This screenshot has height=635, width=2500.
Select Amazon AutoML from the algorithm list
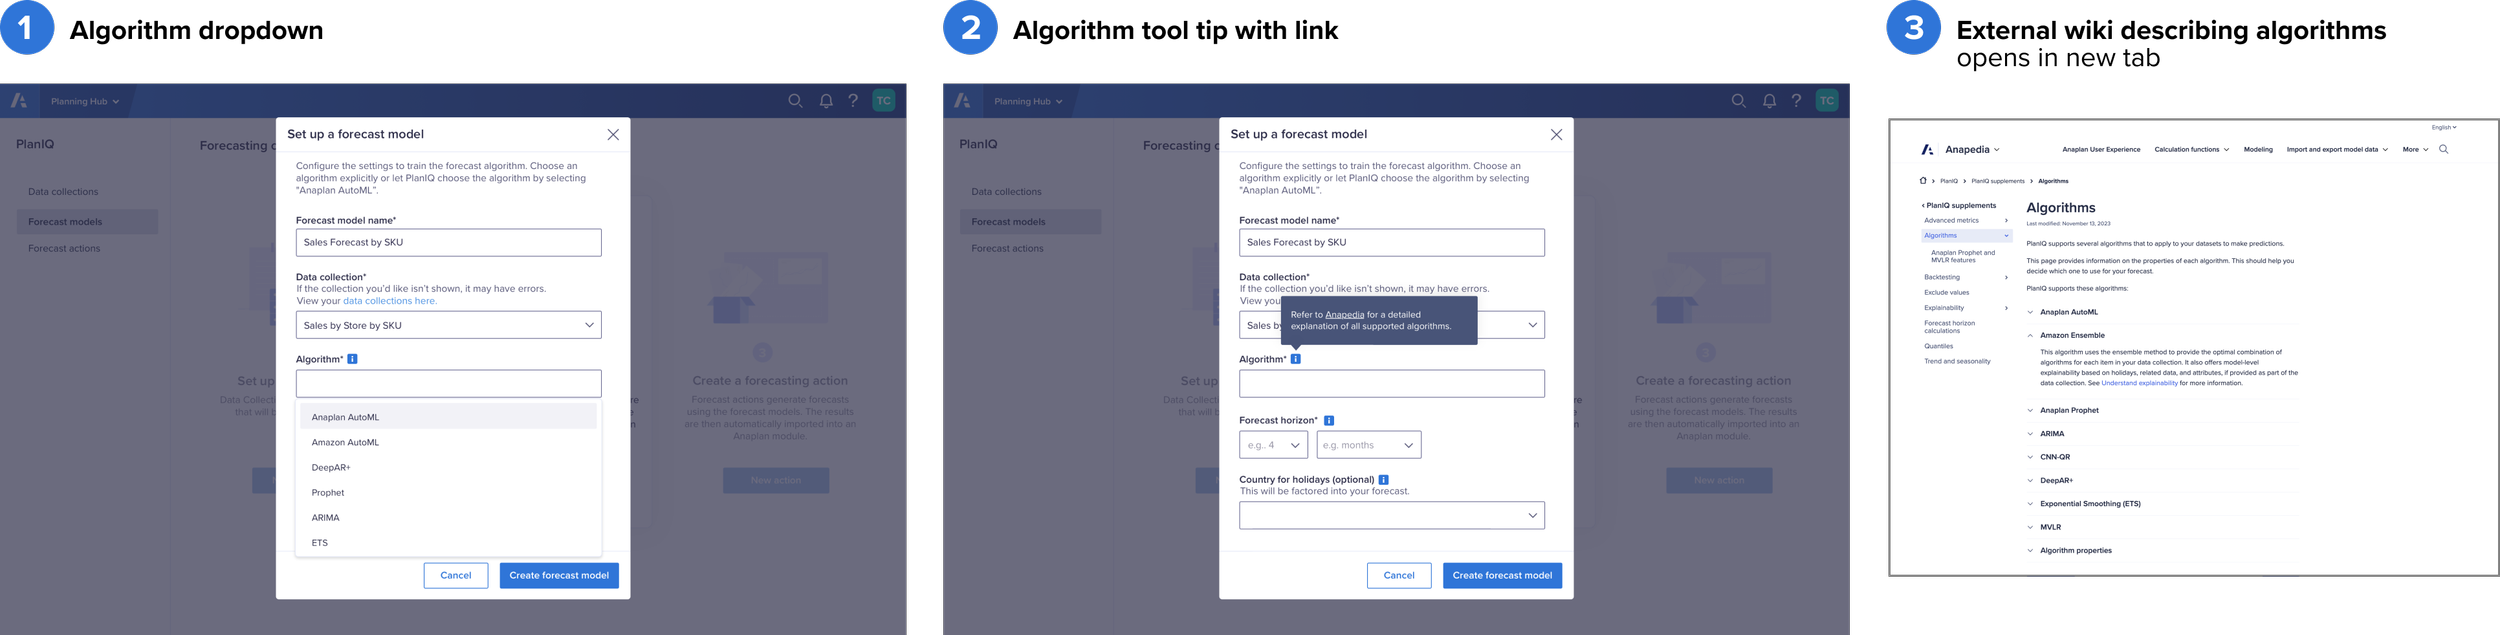448,442
